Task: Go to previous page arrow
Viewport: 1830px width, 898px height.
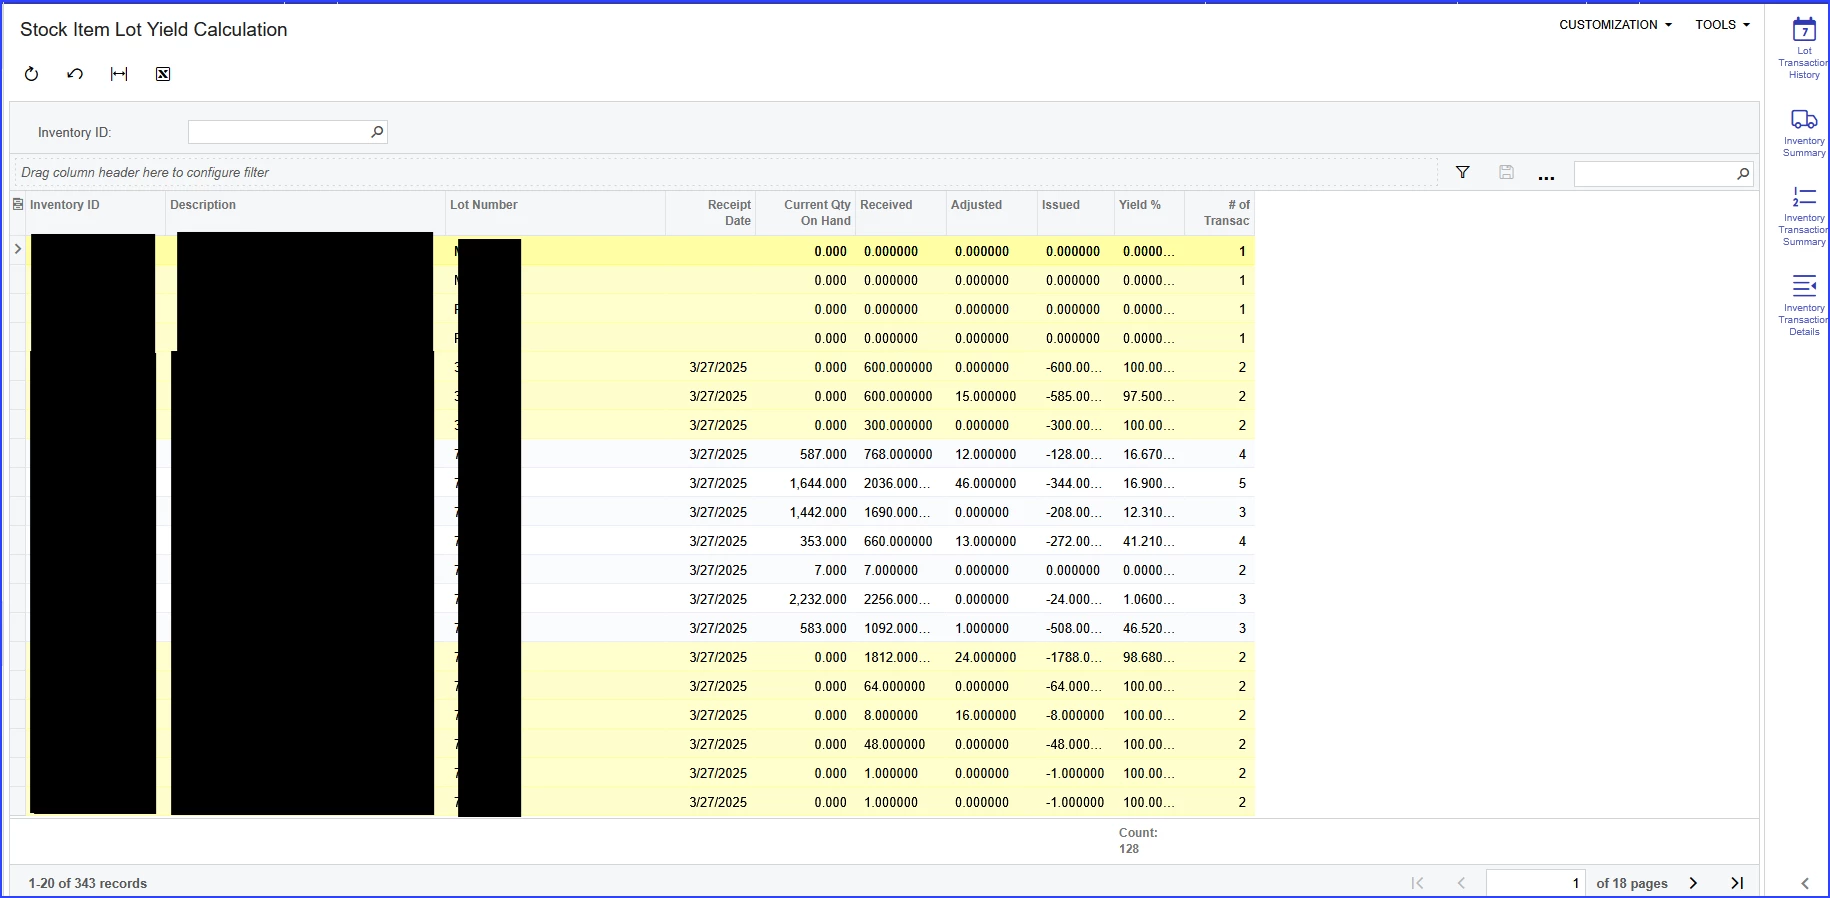Action: [x=1461, y=883]
